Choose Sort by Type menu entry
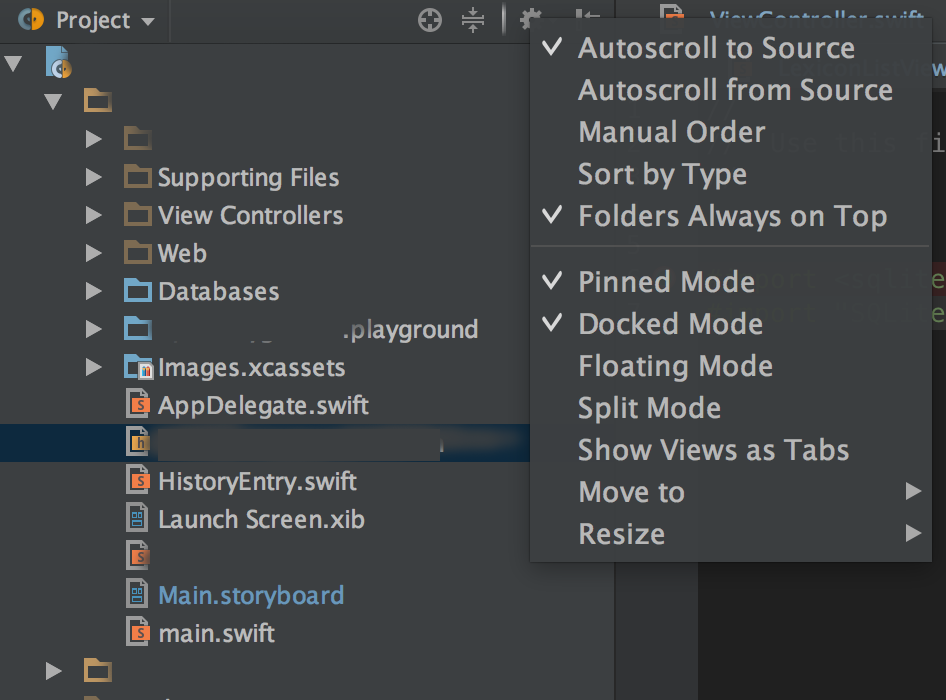Screen dimensions: 946x700 click(662, 174)
